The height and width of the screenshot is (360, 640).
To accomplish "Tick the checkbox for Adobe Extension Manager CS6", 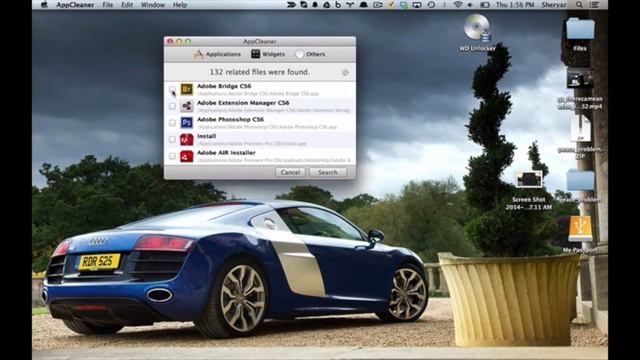I will click(x=172, y=106).
